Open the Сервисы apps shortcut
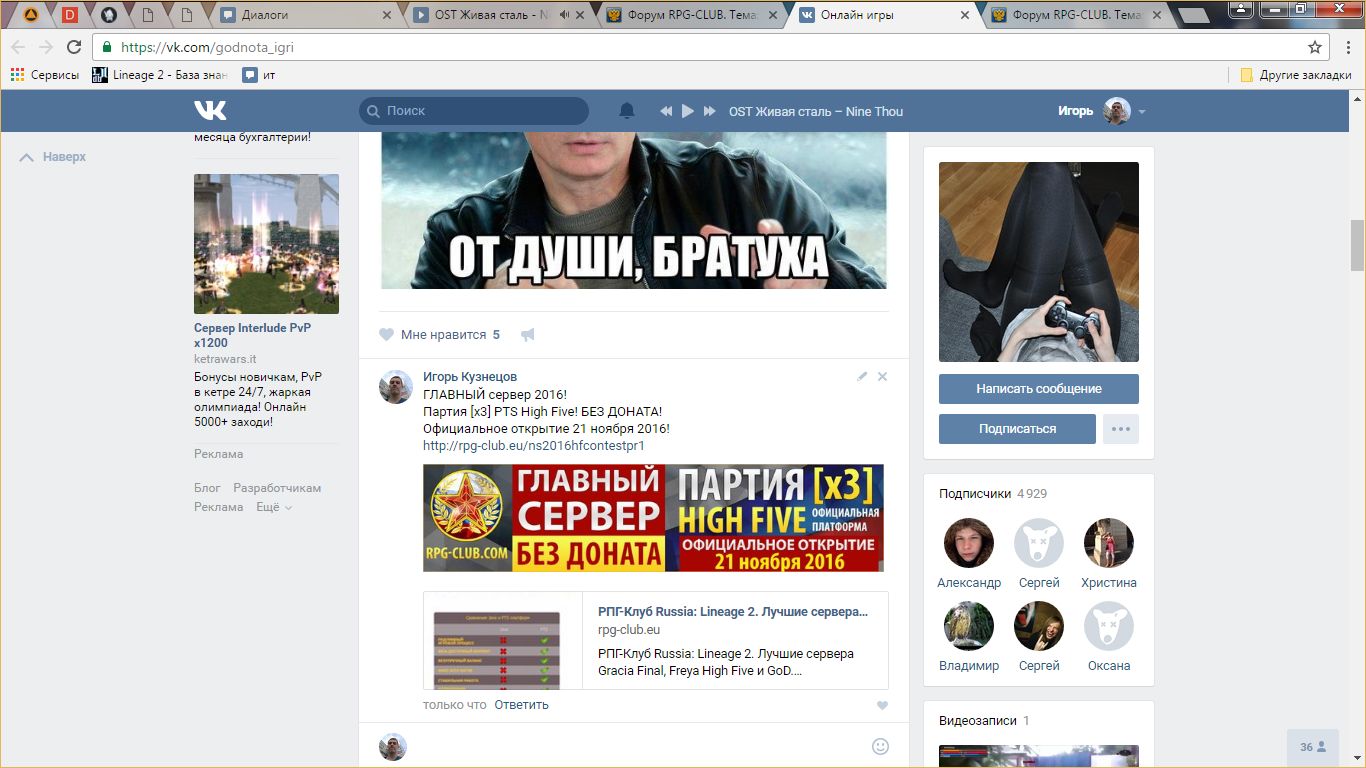This screenshot has height=768, width=1366. click(45, 75)
